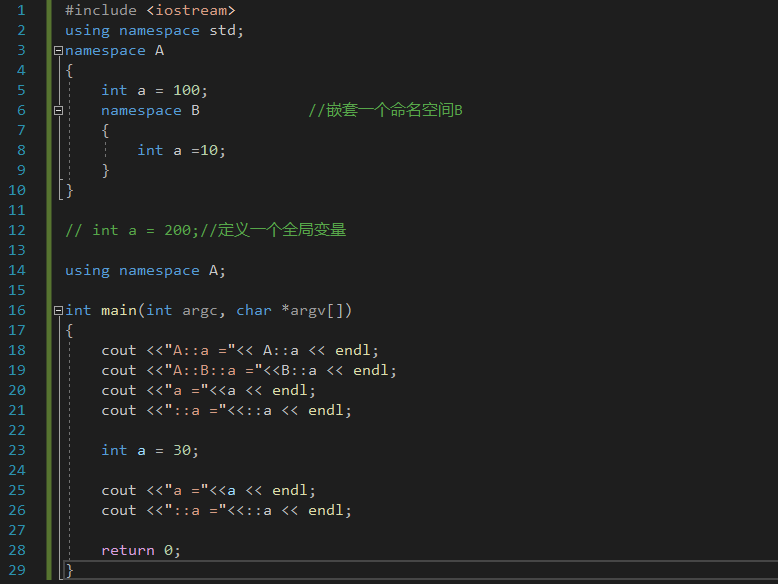Collapse the nested namespace B block

(58, 111)
